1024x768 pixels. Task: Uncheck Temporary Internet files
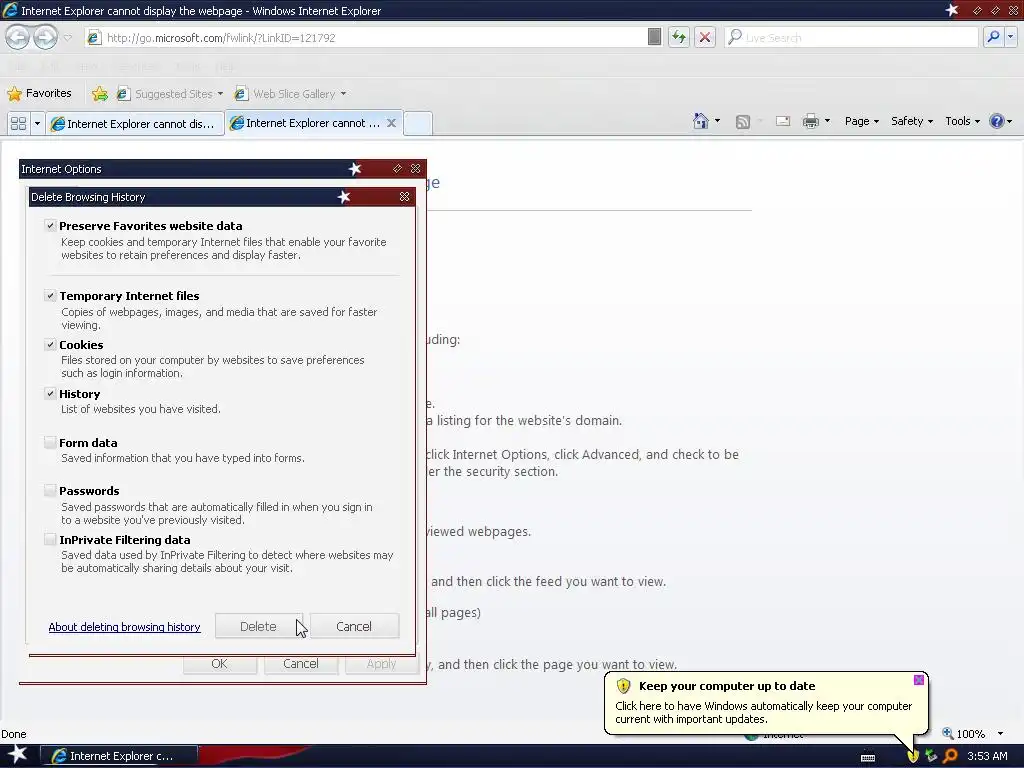(50, 295)
